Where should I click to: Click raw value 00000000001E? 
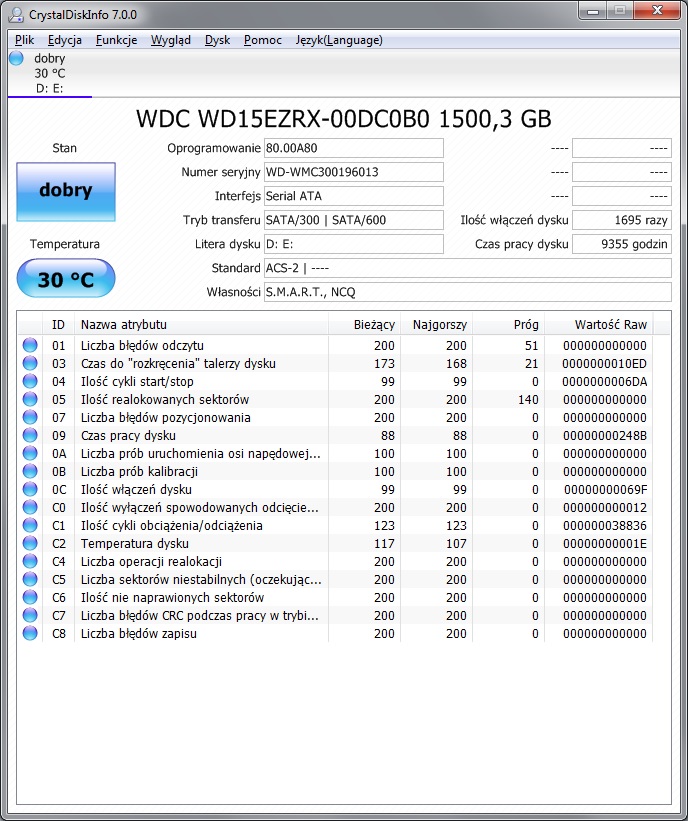(605, 543)
